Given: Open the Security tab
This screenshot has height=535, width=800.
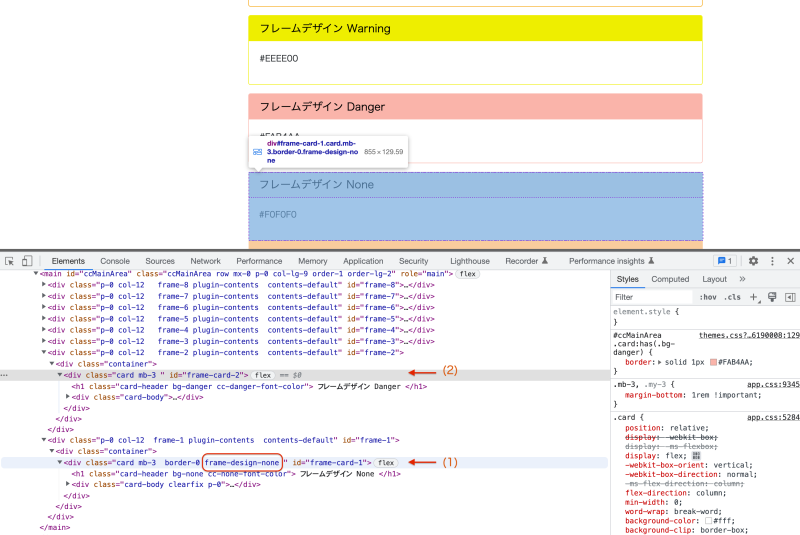Looking at the screenshot, I should (x=413, y=261).
